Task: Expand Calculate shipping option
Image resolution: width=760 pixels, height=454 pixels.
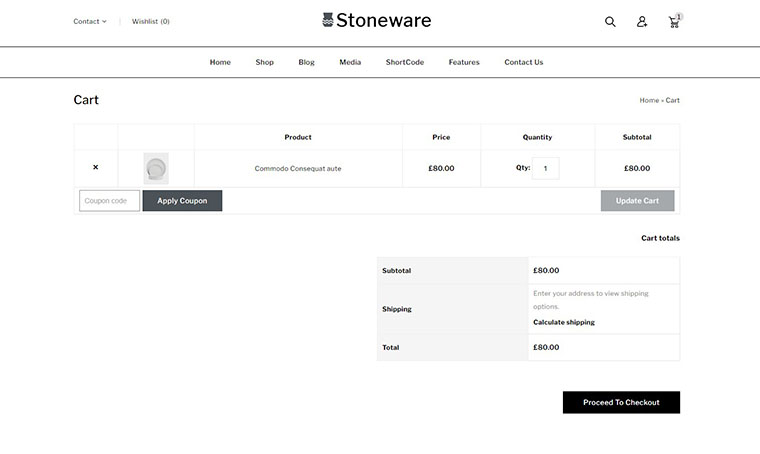Action: point(564,322)
